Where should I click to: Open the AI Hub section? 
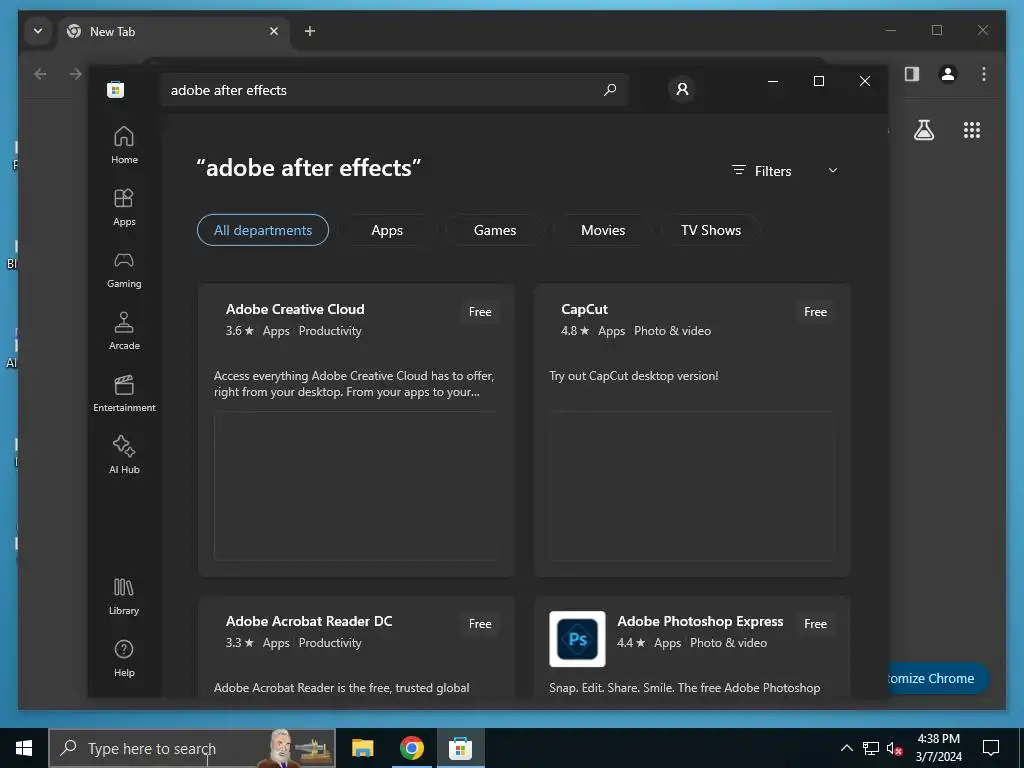click(x=124, y=456)
